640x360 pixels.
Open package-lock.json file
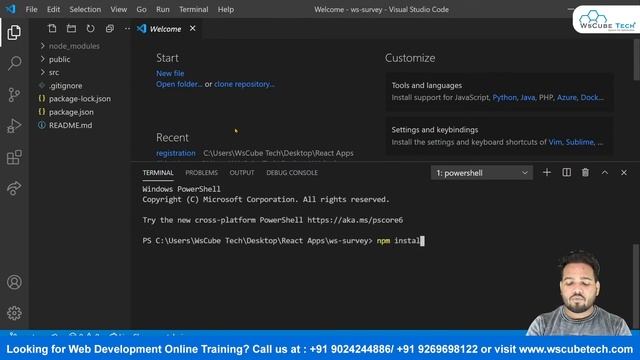pyautogui.click(x=80, y=99)
